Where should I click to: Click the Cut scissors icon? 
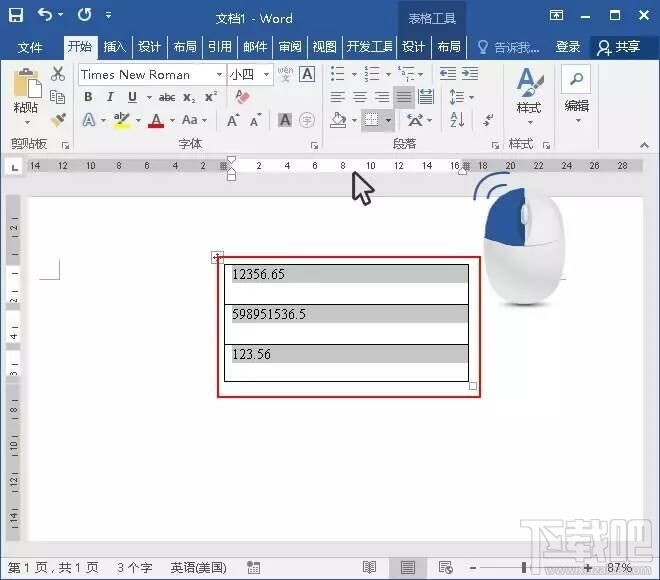coord(58,74)
